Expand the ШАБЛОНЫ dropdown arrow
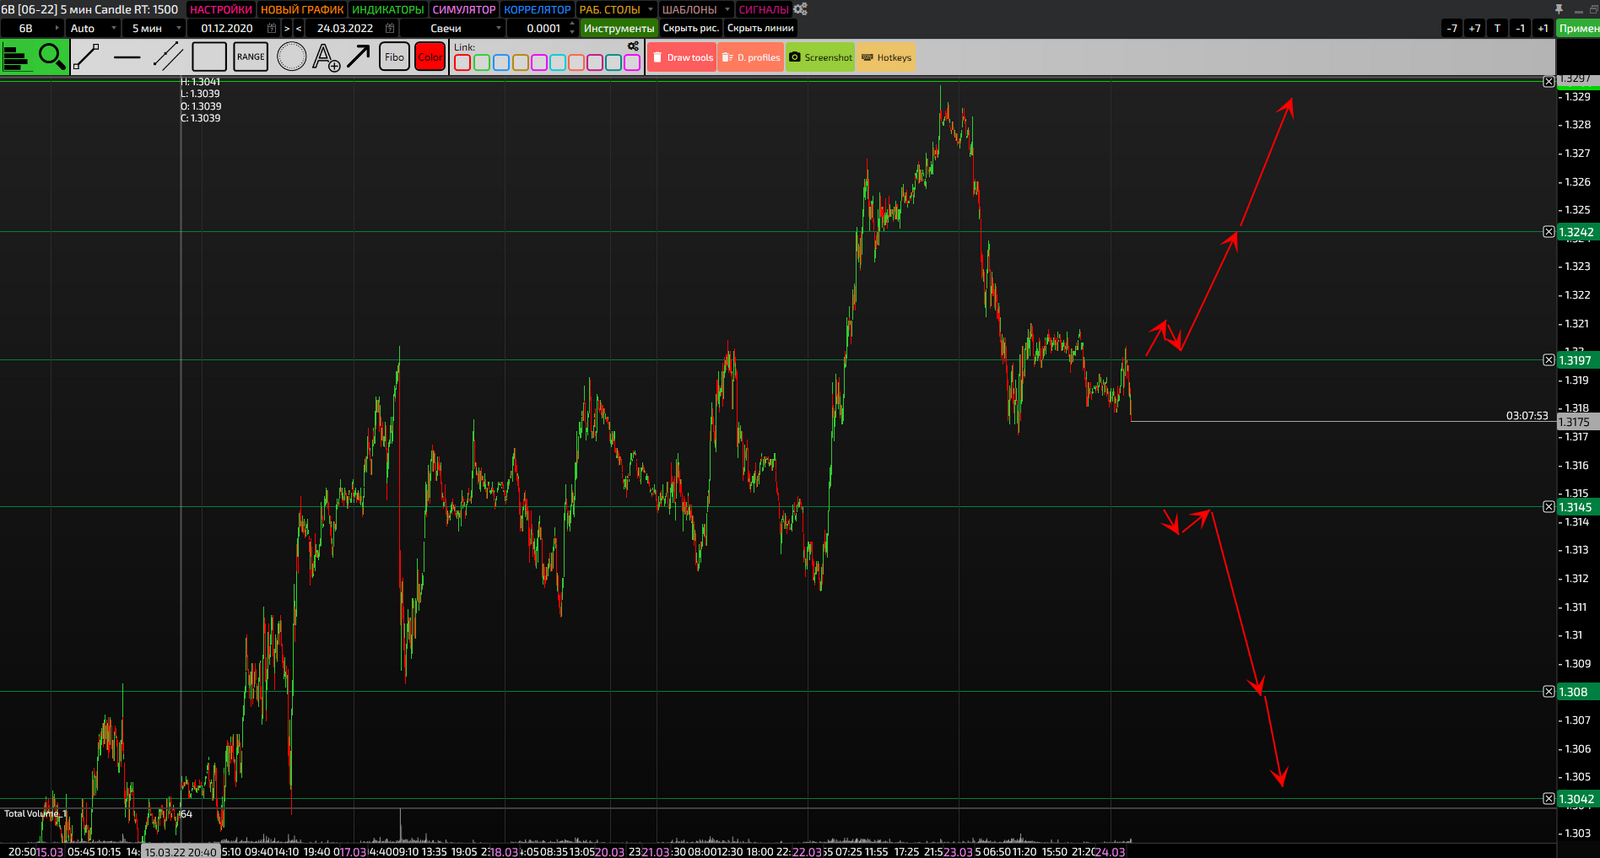 pos(727,9)
